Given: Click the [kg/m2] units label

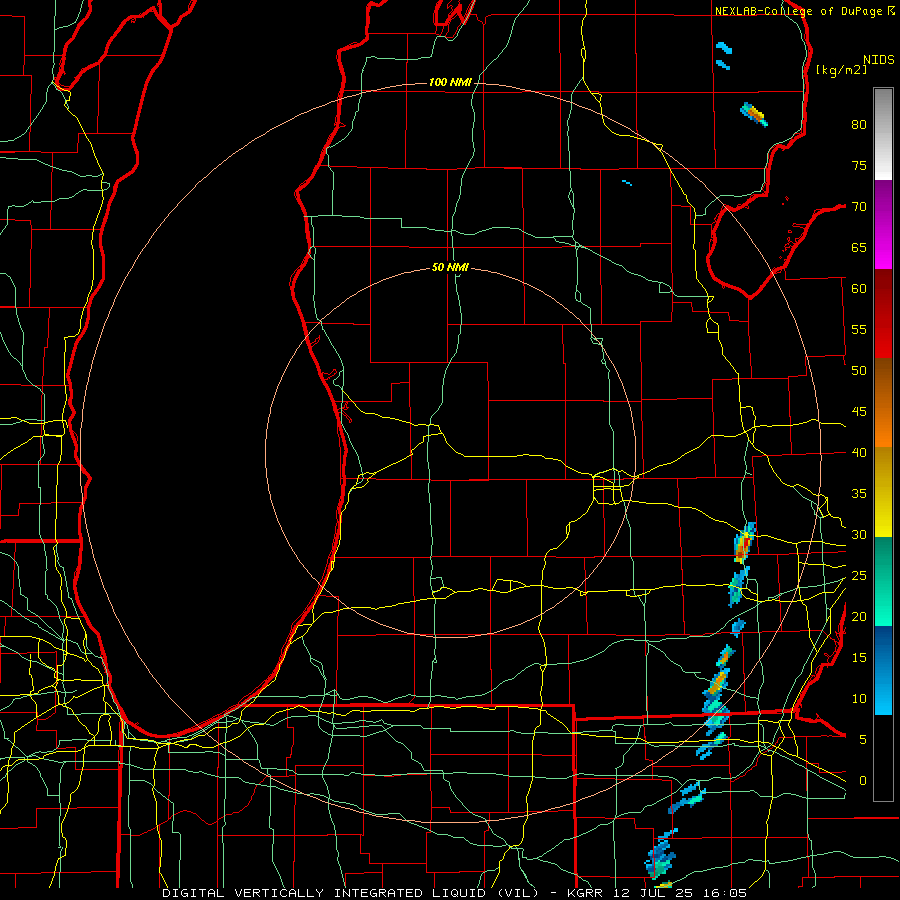Looking at the screenshot, I should [841, 70].
